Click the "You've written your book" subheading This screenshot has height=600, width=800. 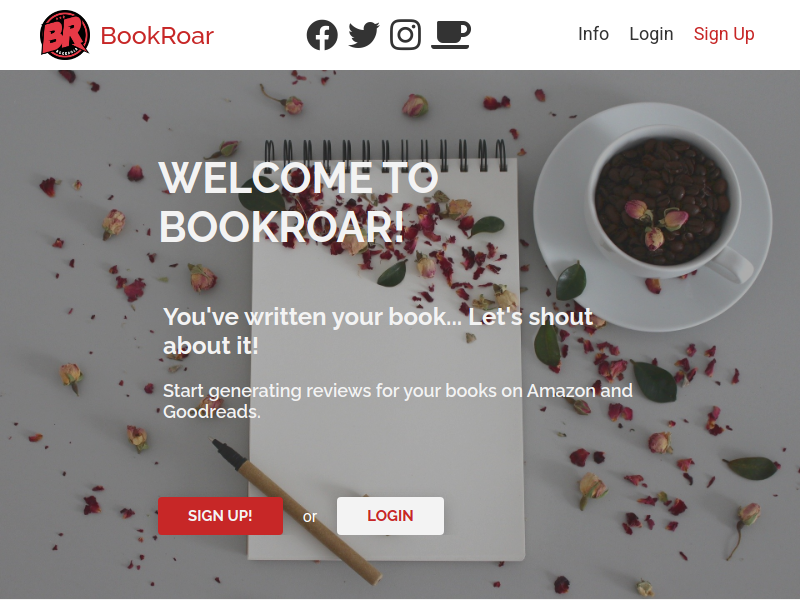378,331
